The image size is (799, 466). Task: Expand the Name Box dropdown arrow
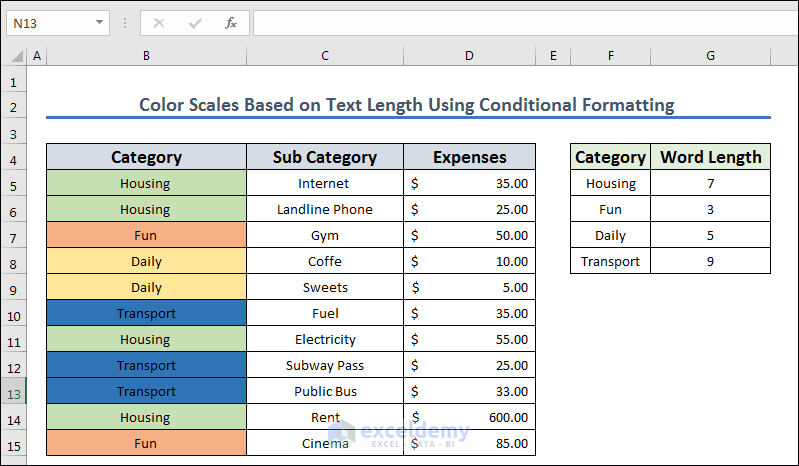(99, 22)
